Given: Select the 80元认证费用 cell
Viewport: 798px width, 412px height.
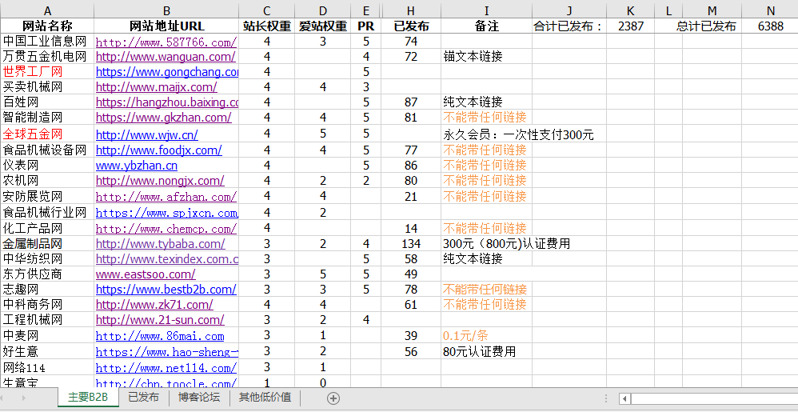Looking at the screenshot, I should click(487, 351).
